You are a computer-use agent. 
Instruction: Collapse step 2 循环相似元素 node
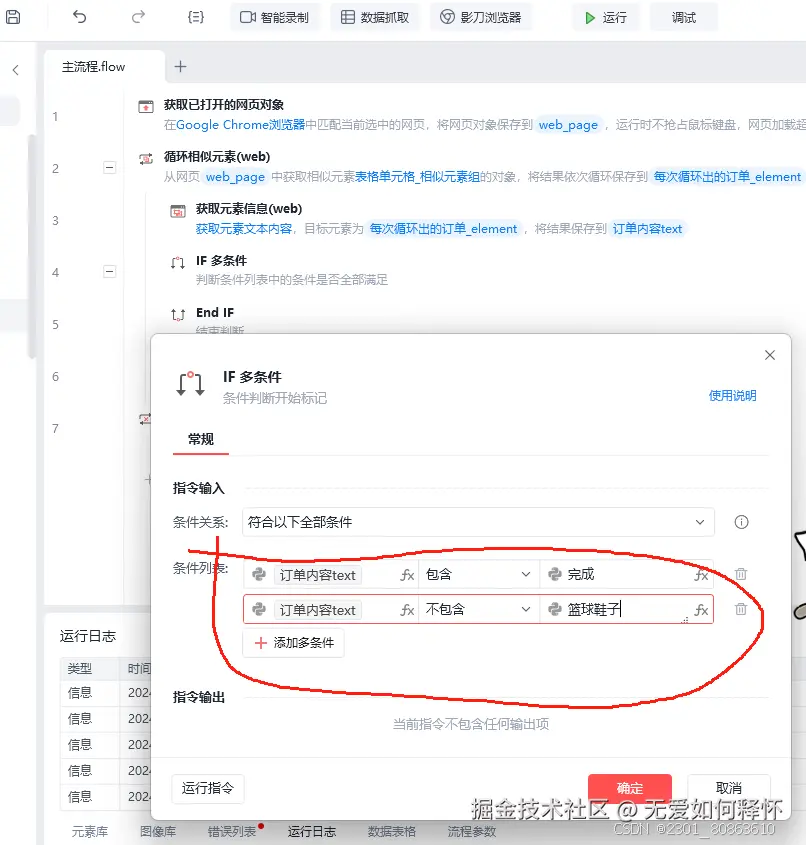[110, 167]
